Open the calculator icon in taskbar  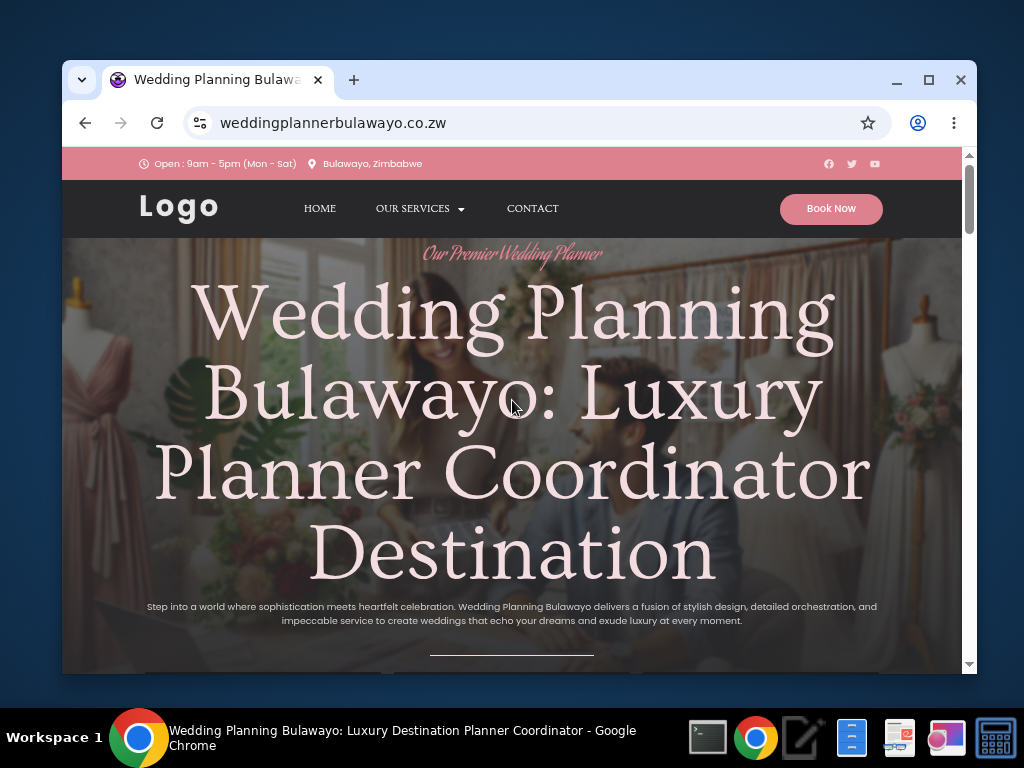(x=995, y=738)
